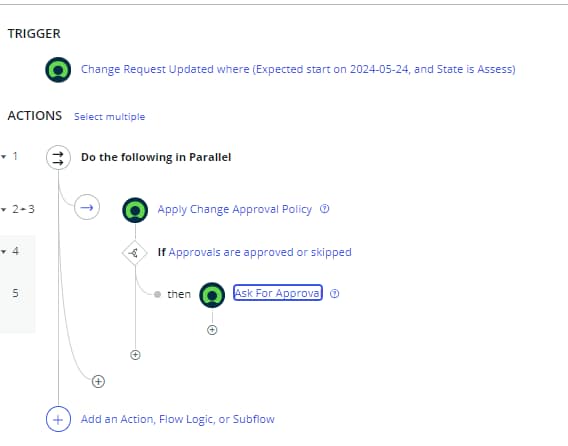Show help for Apply Change Approval Policy
Viewport: 568px width, 446px height.
[x=325, y=209]
